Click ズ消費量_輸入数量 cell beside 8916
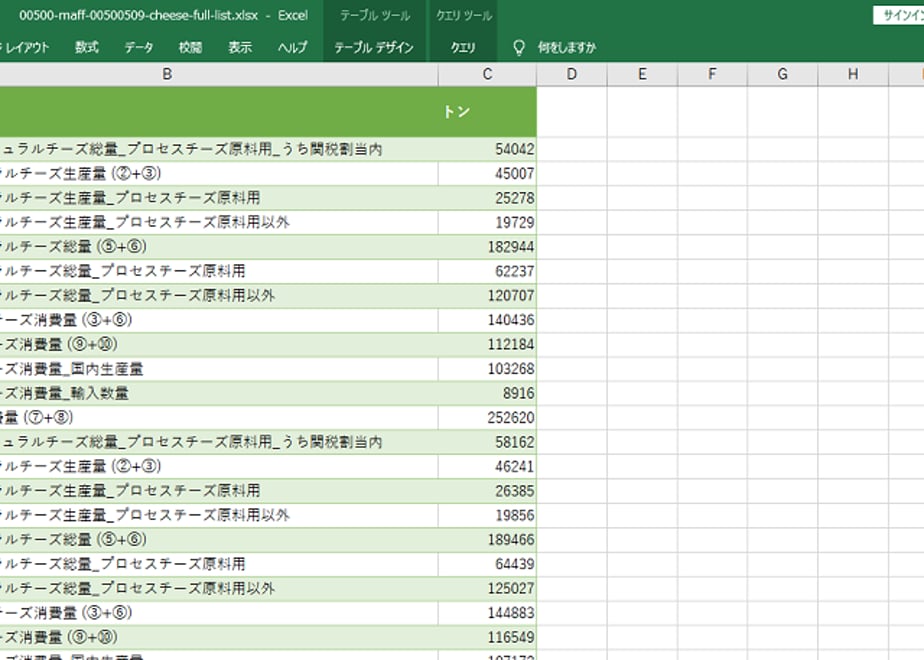Viewport: 924px width, 660px height. coord(219,393)
